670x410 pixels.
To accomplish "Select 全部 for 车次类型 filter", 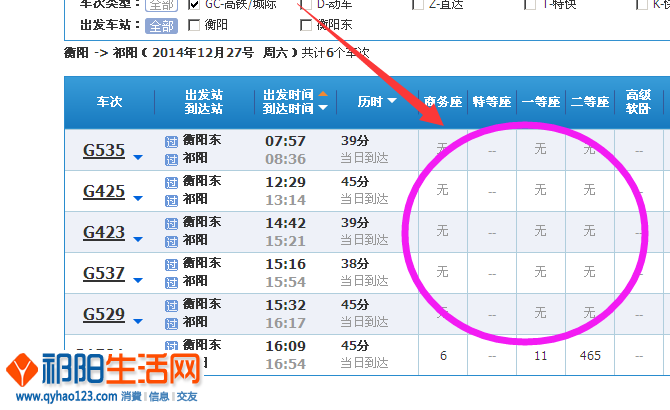I will click(161, 5).
